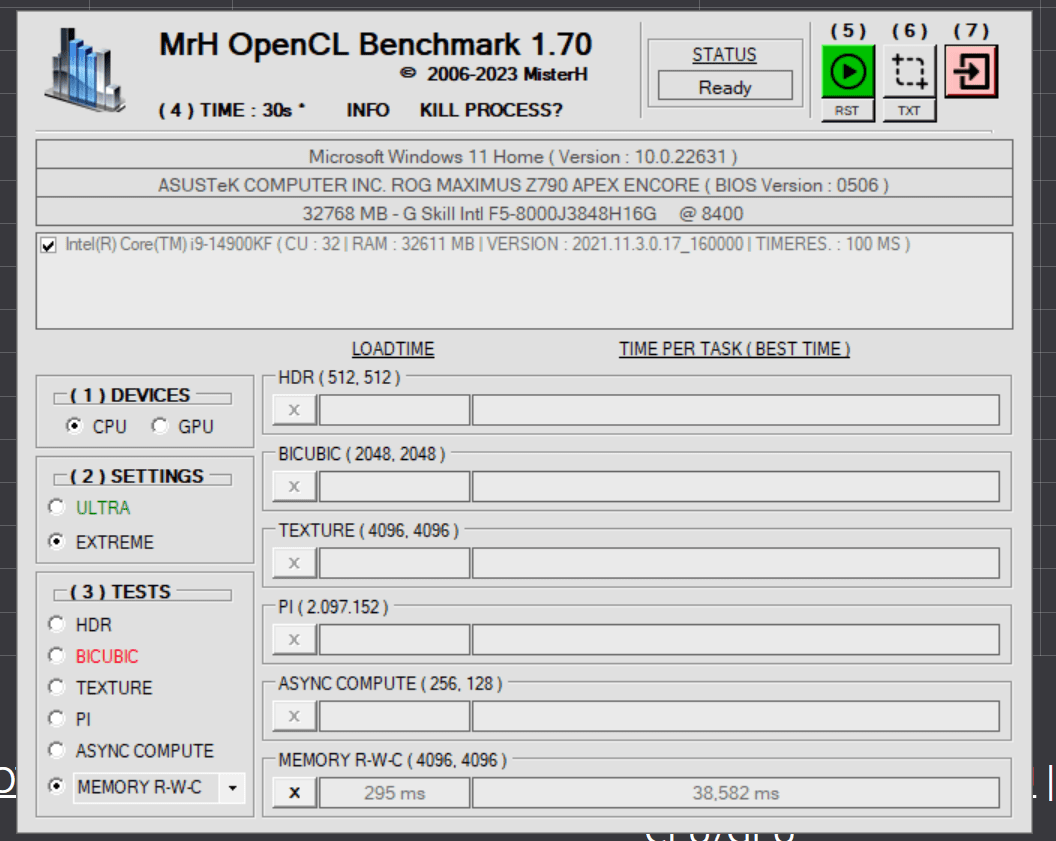The width and height of the screenshot is (1056, 841).
Task: Click the TXT export button
Action: click(x=909, y=110)
